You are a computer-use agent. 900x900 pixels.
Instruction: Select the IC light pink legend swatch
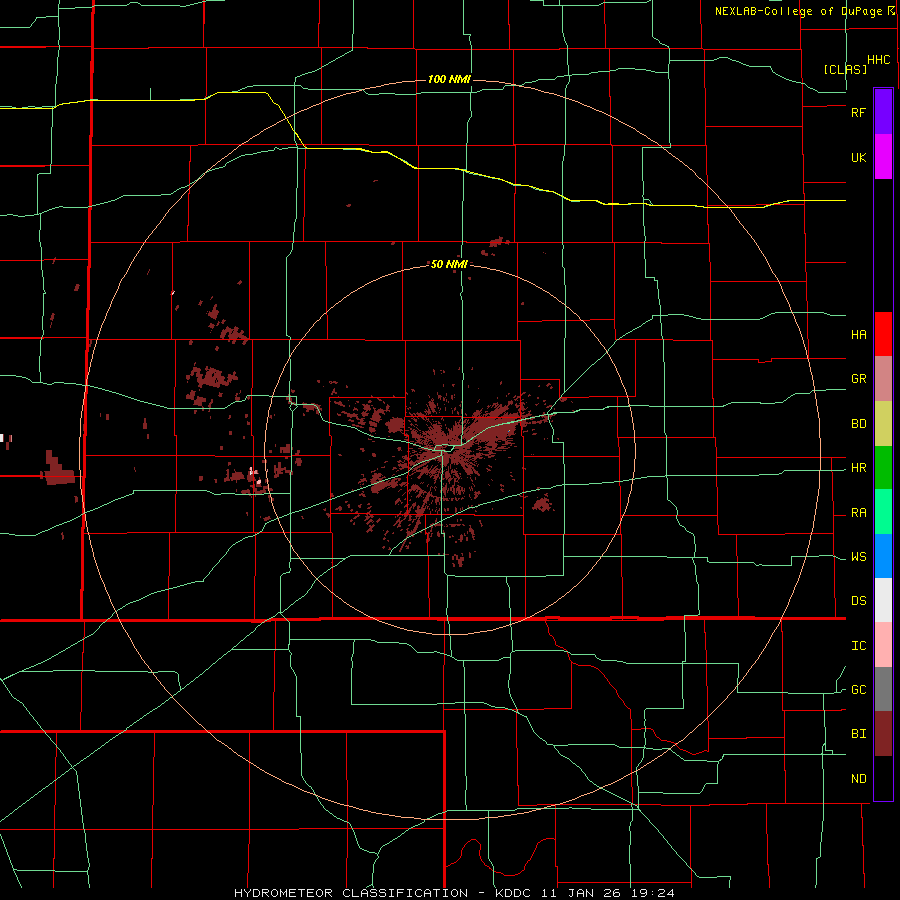[x=883, y=645]
